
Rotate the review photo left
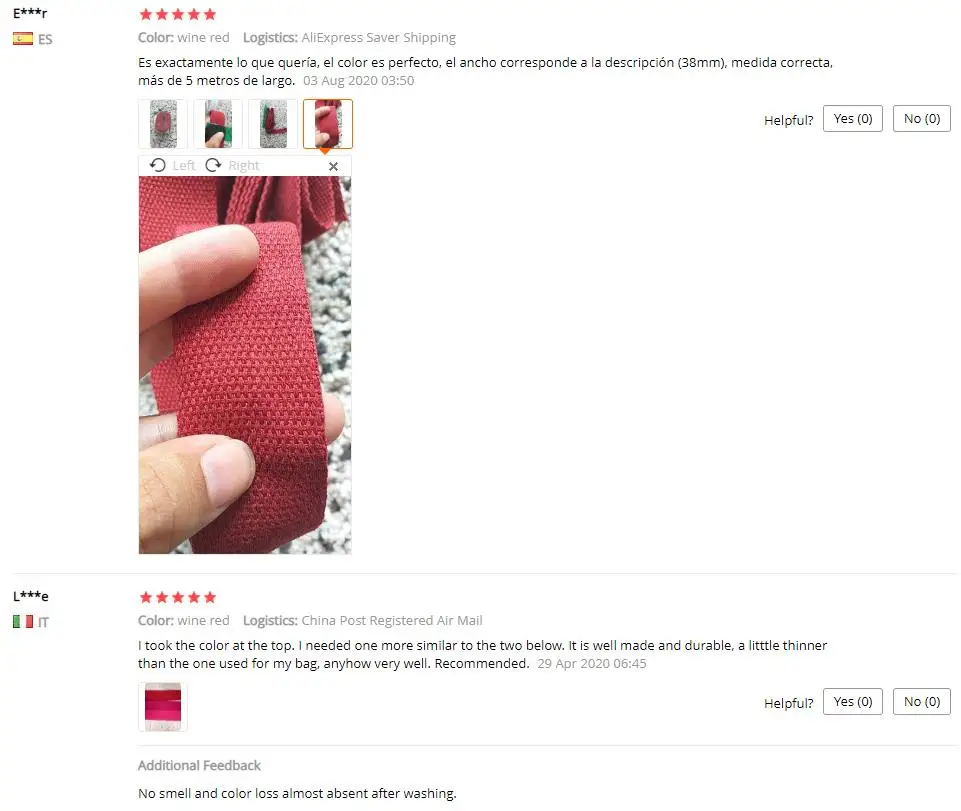172,166
